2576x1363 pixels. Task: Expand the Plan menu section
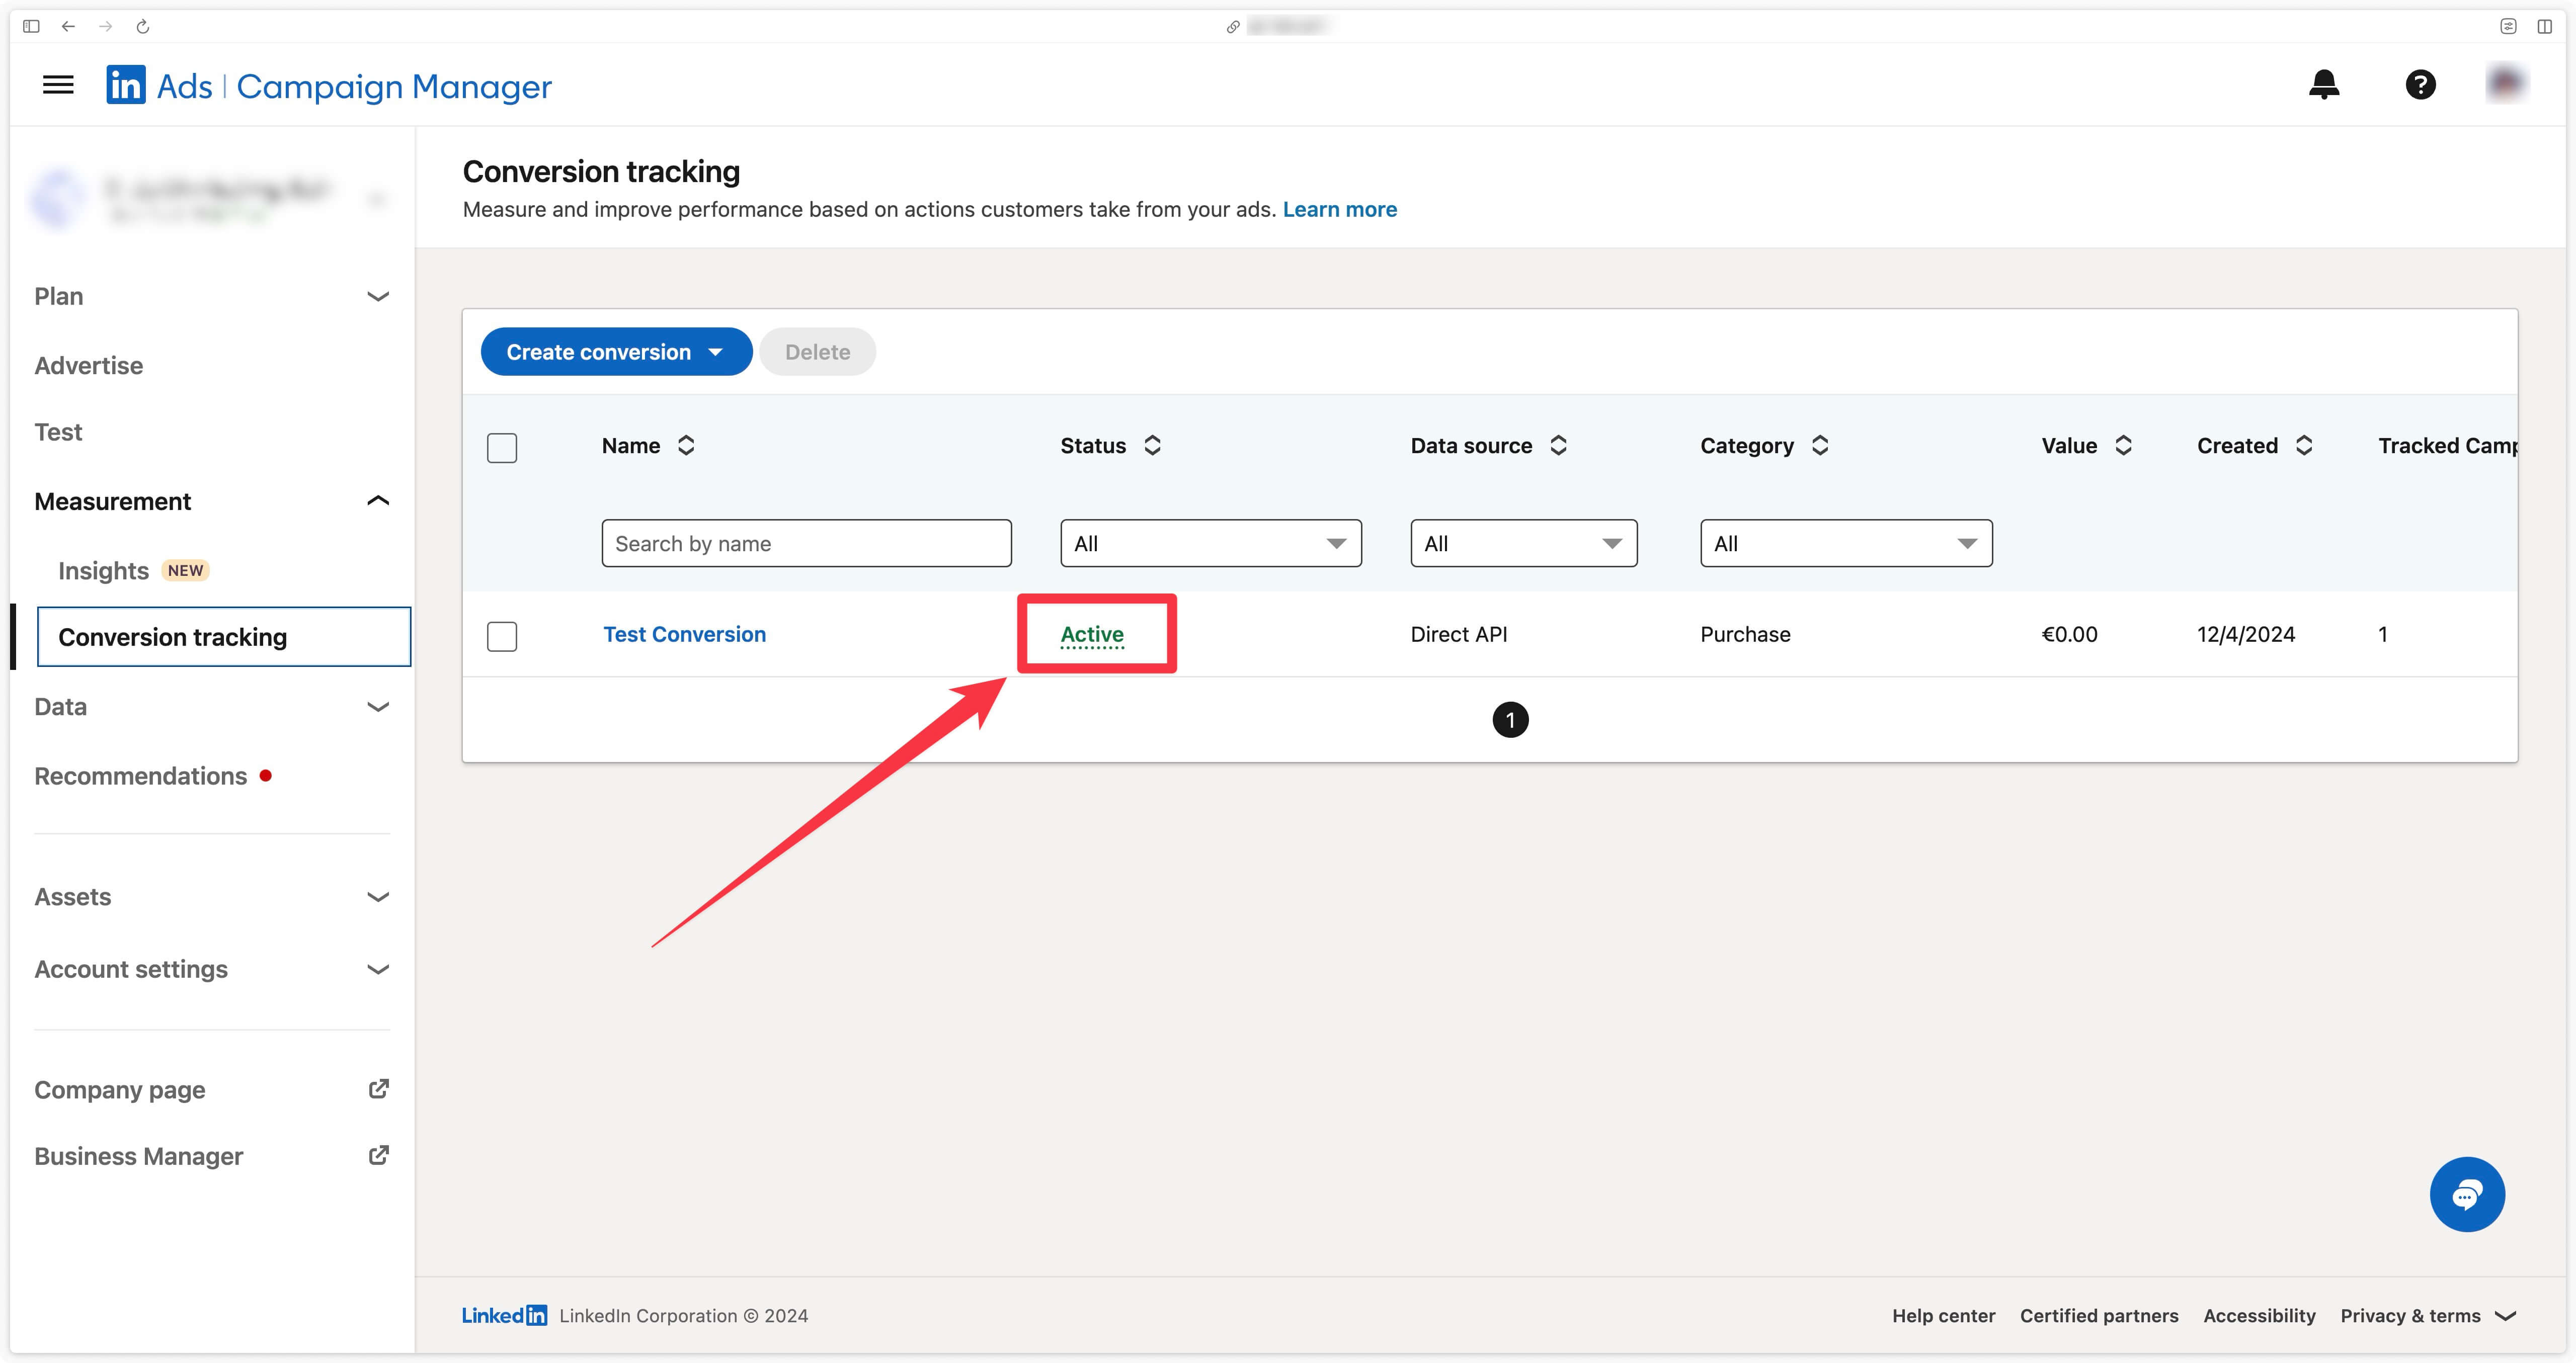pos(211,295)
